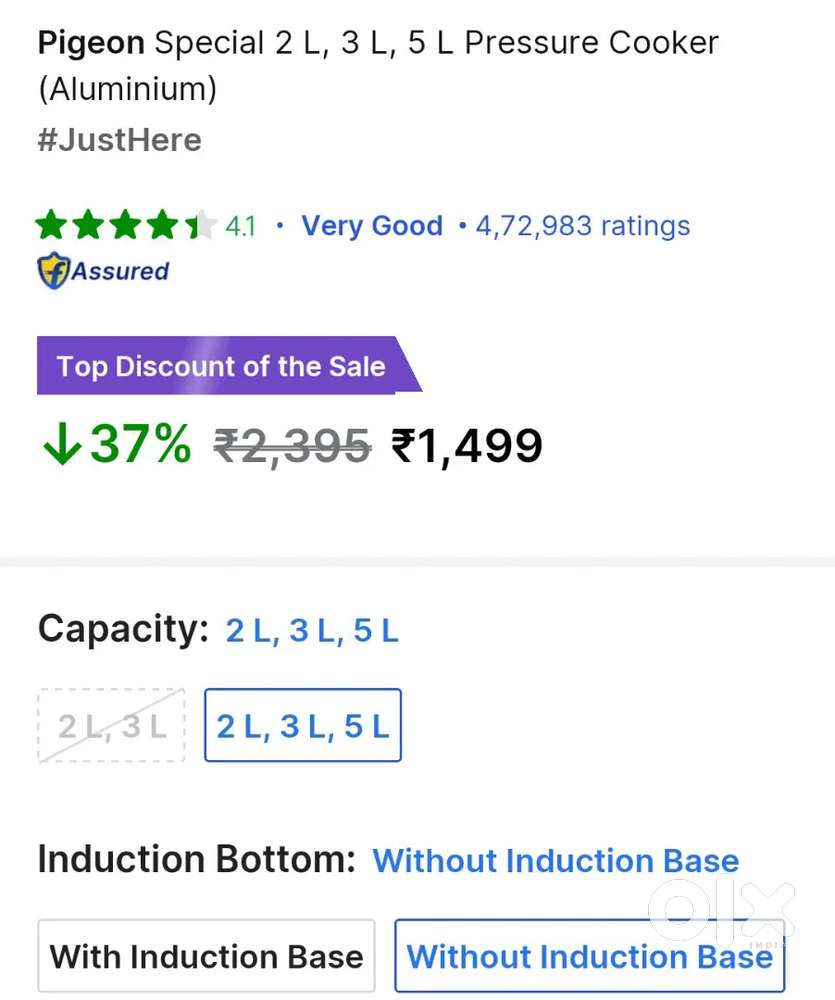This screenshot has height=1000, width=835.
Task: Tap the Top Discount of the Sale banner
Action: click(221, 365)
